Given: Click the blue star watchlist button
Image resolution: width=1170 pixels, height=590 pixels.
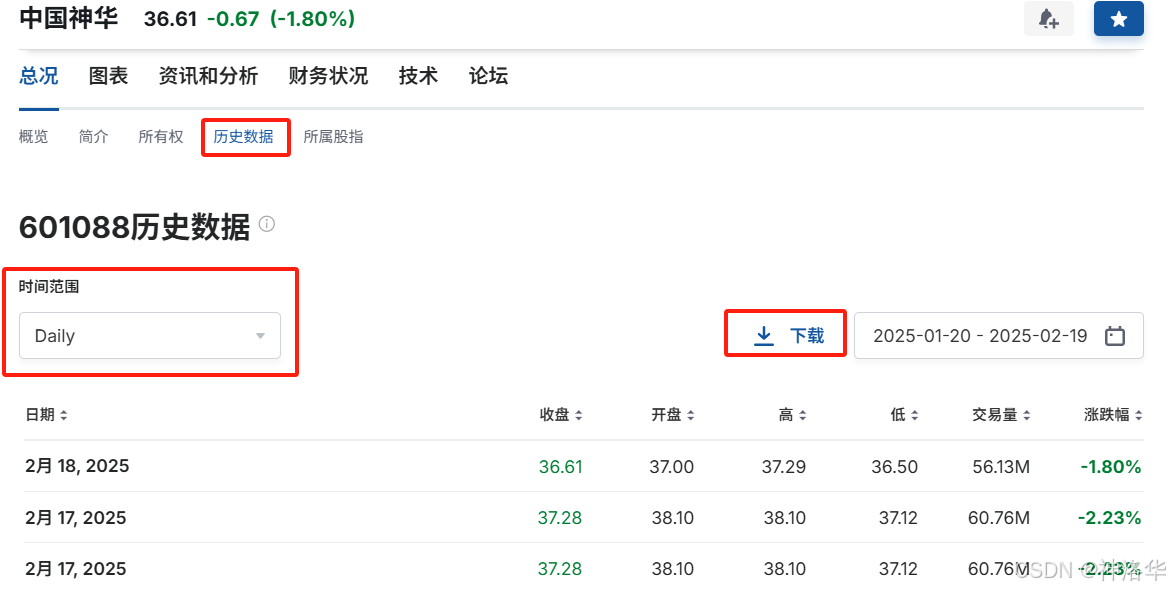Looking at the screenshot, I should [x=1119, y=19].
